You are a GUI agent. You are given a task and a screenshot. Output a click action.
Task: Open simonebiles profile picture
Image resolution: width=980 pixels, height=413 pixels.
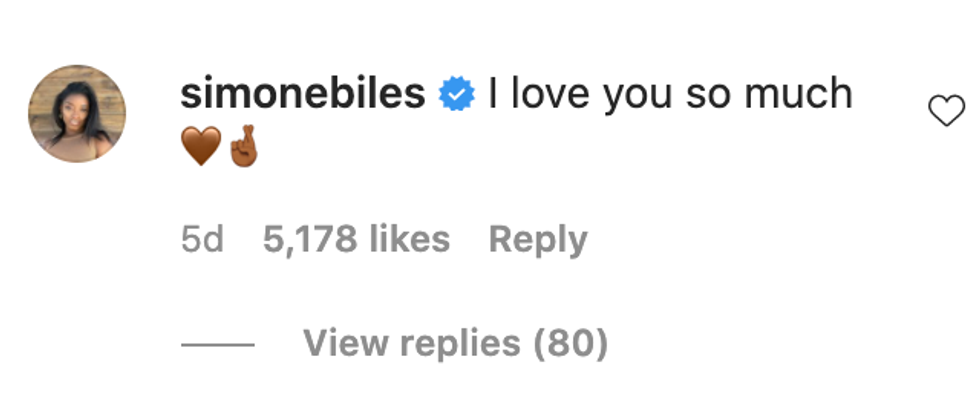pos(77,114)
